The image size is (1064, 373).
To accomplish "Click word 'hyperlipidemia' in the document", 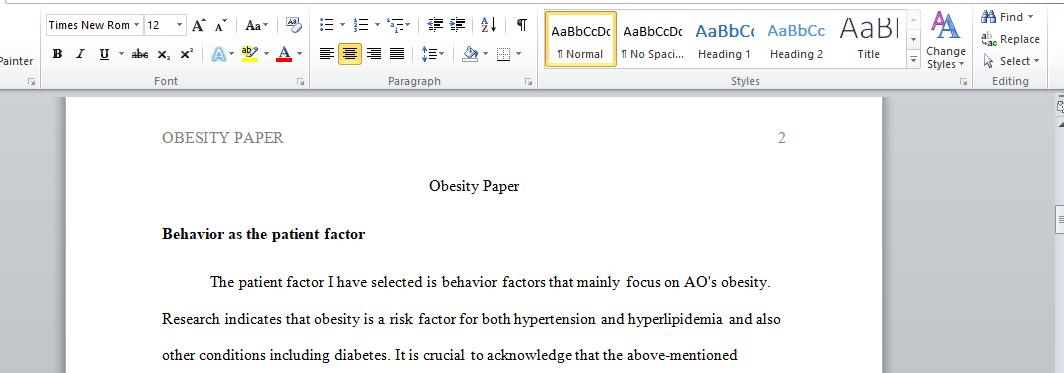I will [675, 319].
